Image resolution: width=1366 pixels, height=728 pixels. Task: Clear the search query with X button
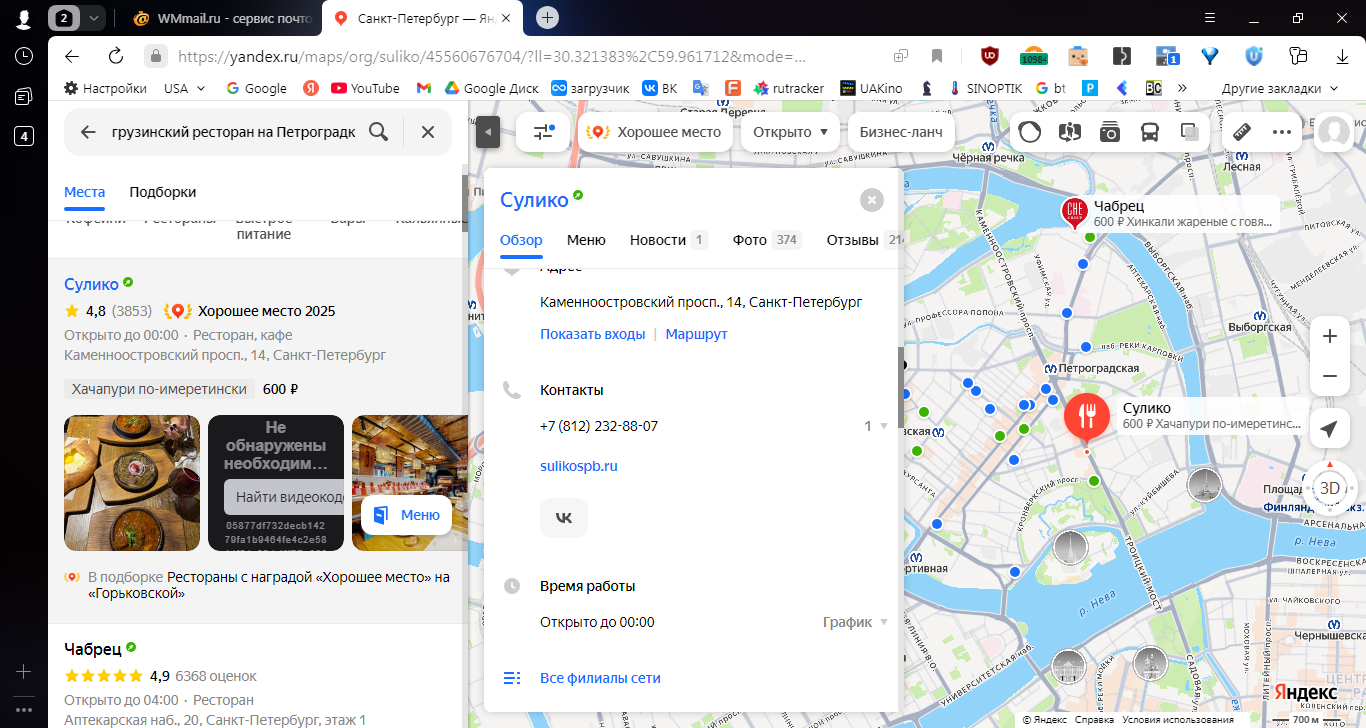pyautogui.click(x=428, y=132)
